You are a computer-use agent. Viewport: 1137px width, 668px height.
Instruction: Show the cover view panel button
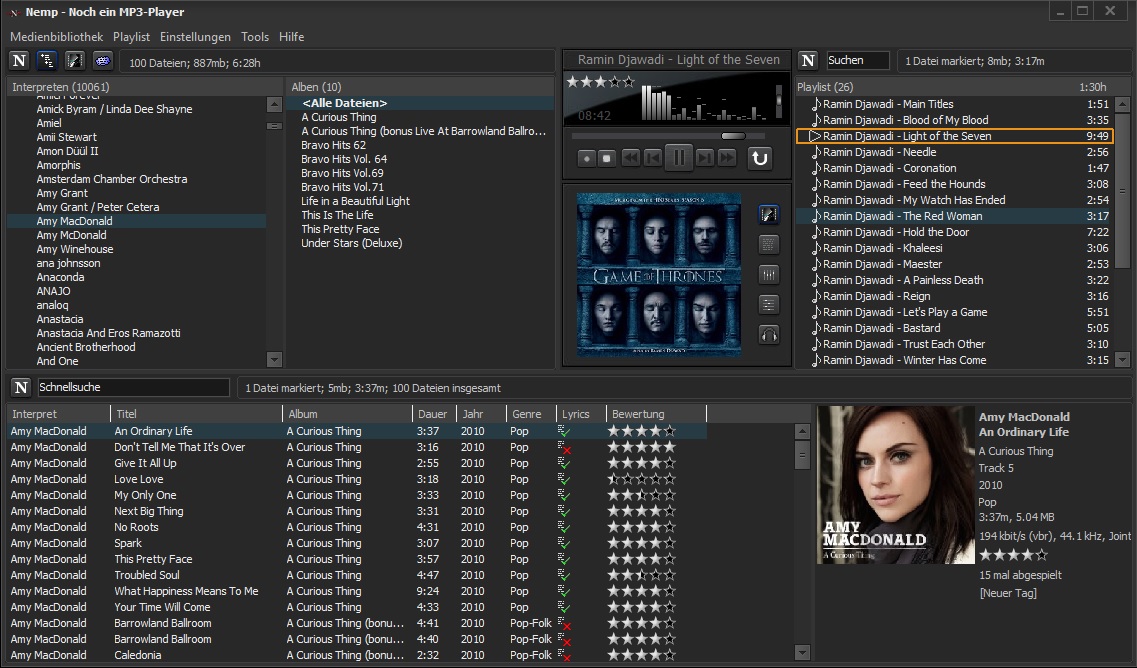click(x=769, y=215)
